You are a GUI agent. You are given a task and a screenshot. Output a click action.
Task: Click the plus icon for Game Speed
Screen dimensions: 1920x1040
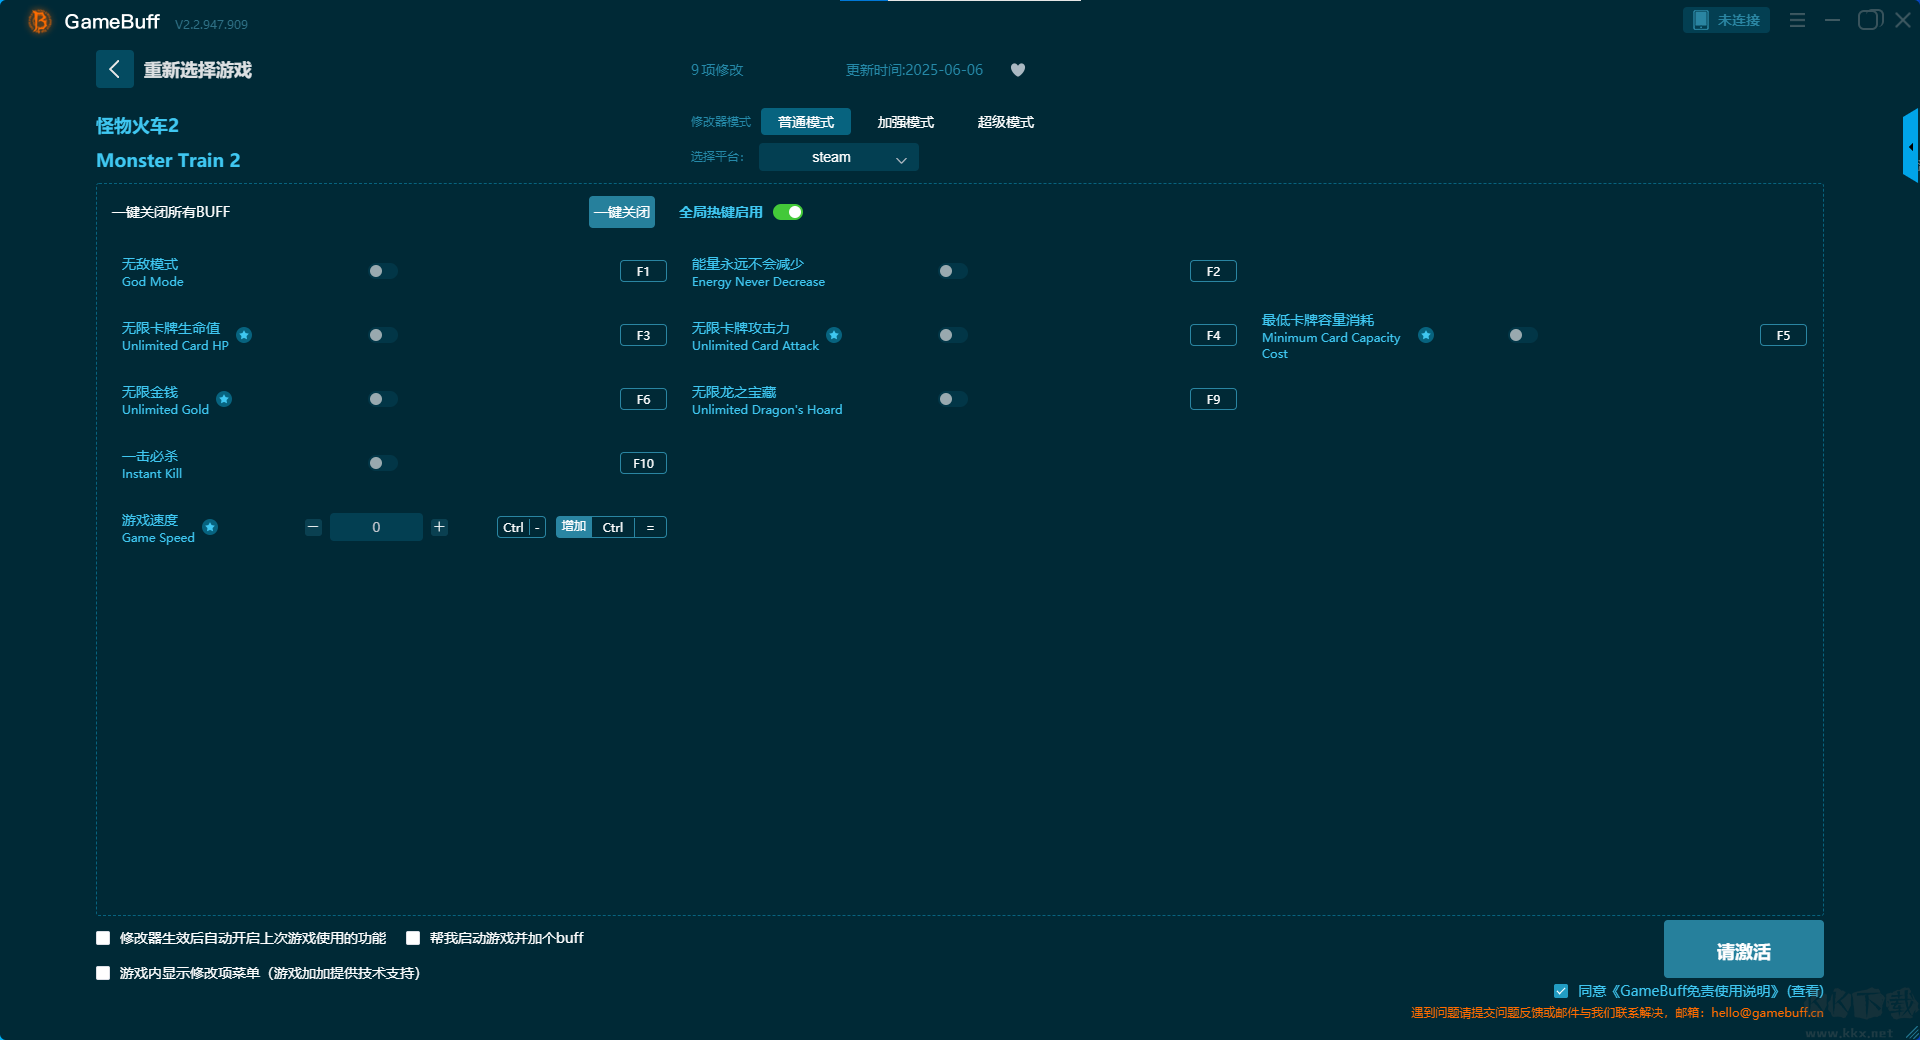[439, 527]
